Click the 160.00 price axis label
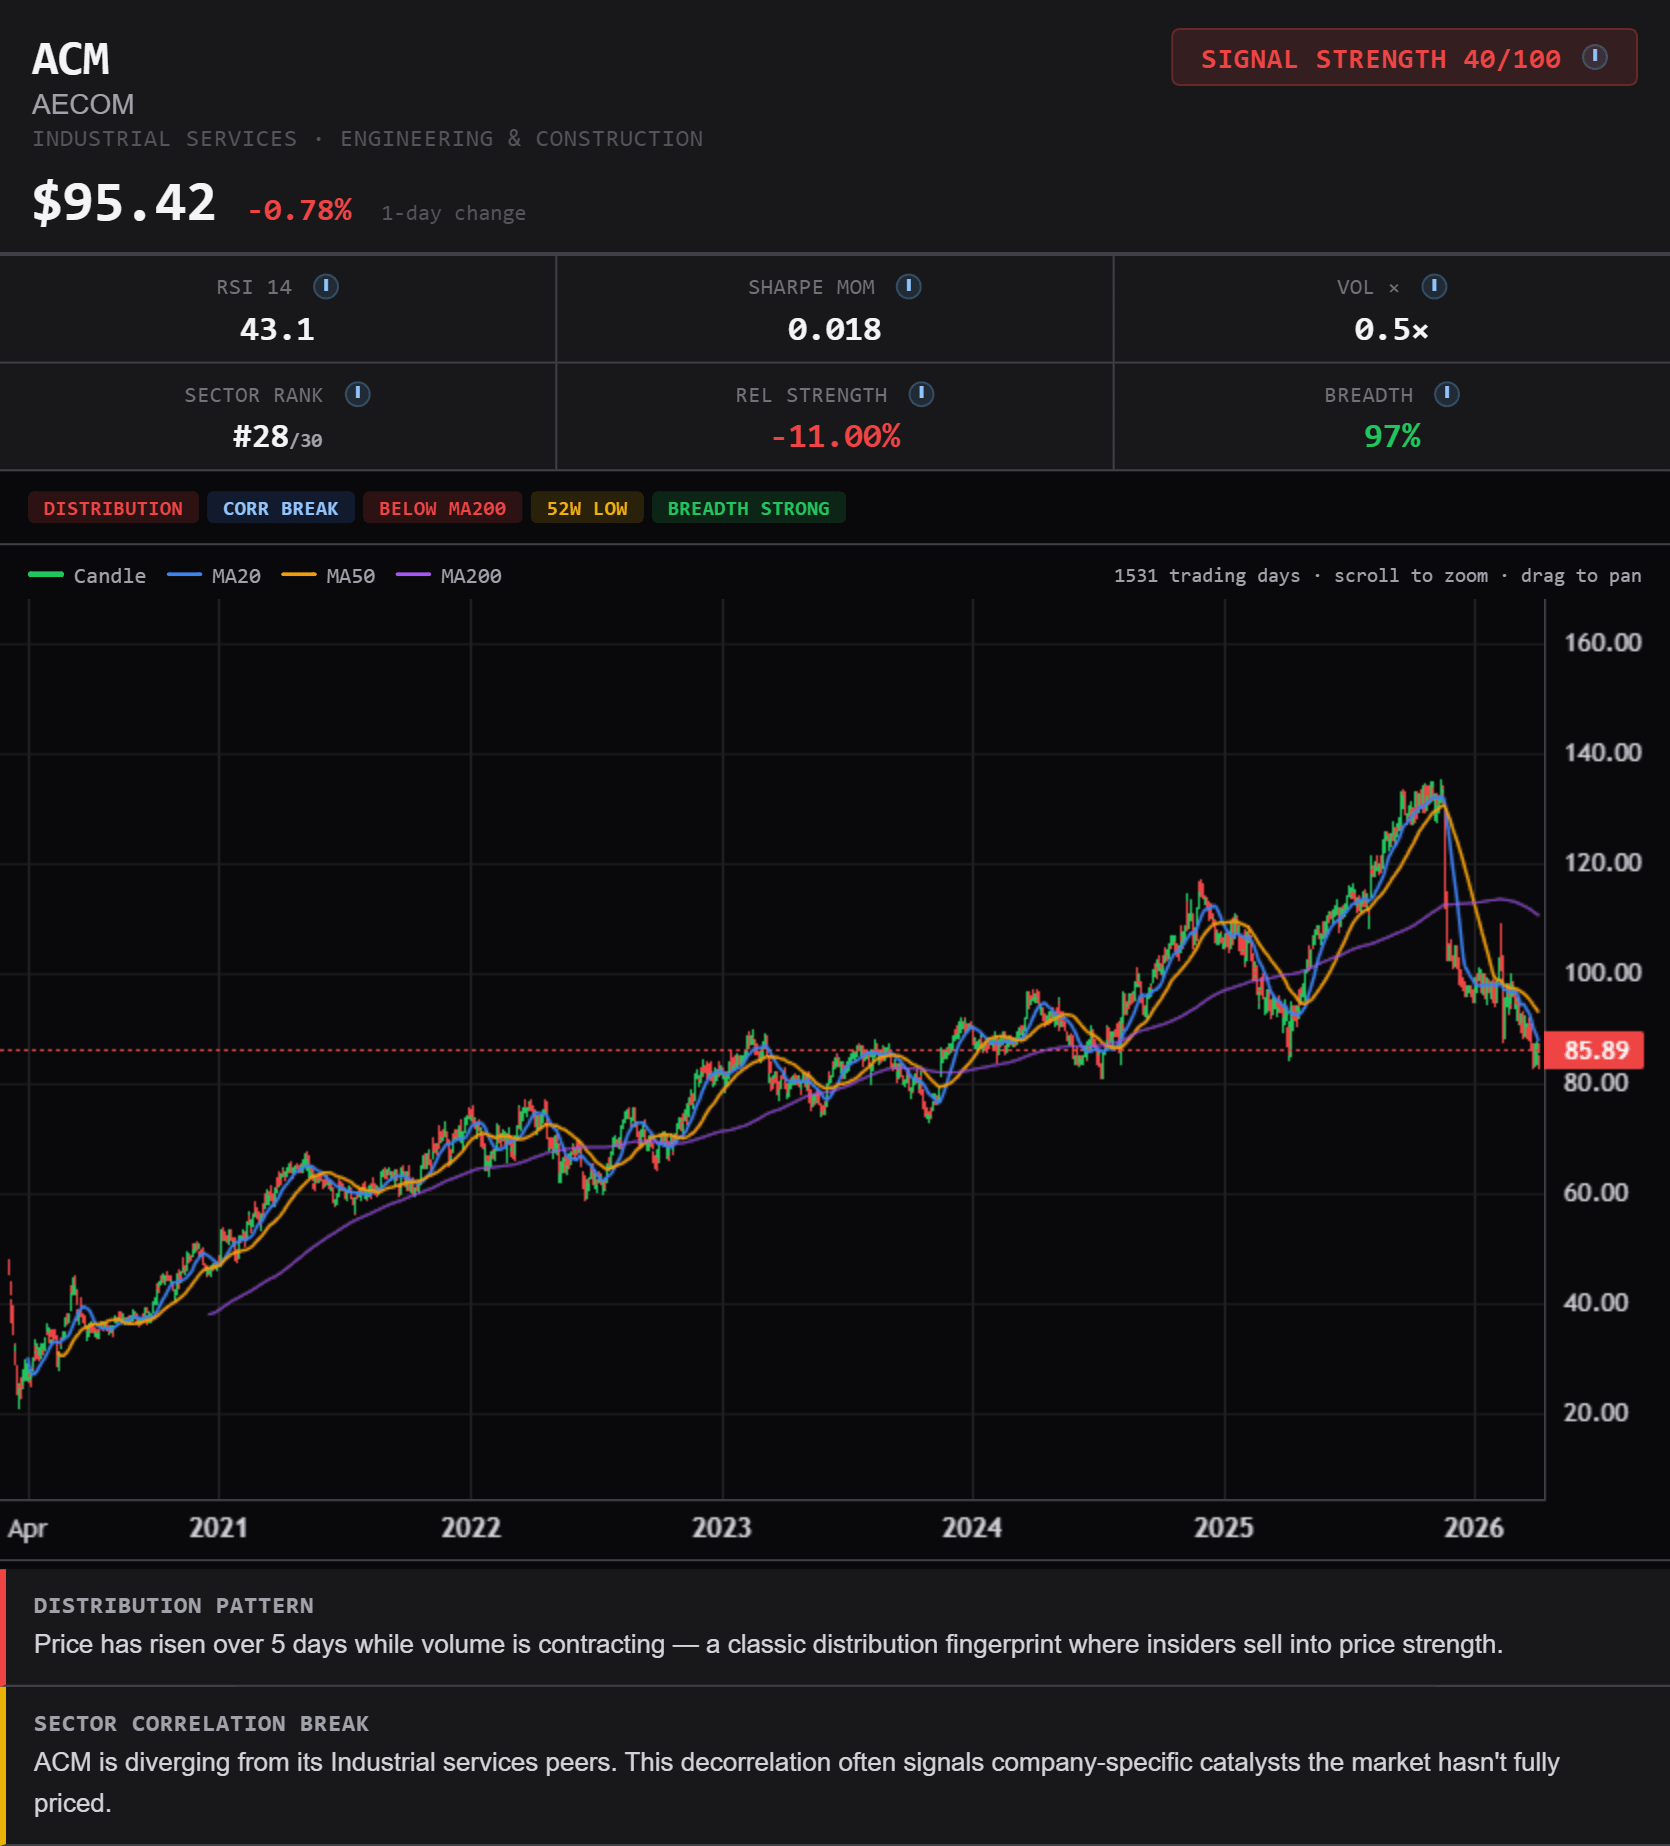1670x1846 pixels. click(x=1602, y=642)
